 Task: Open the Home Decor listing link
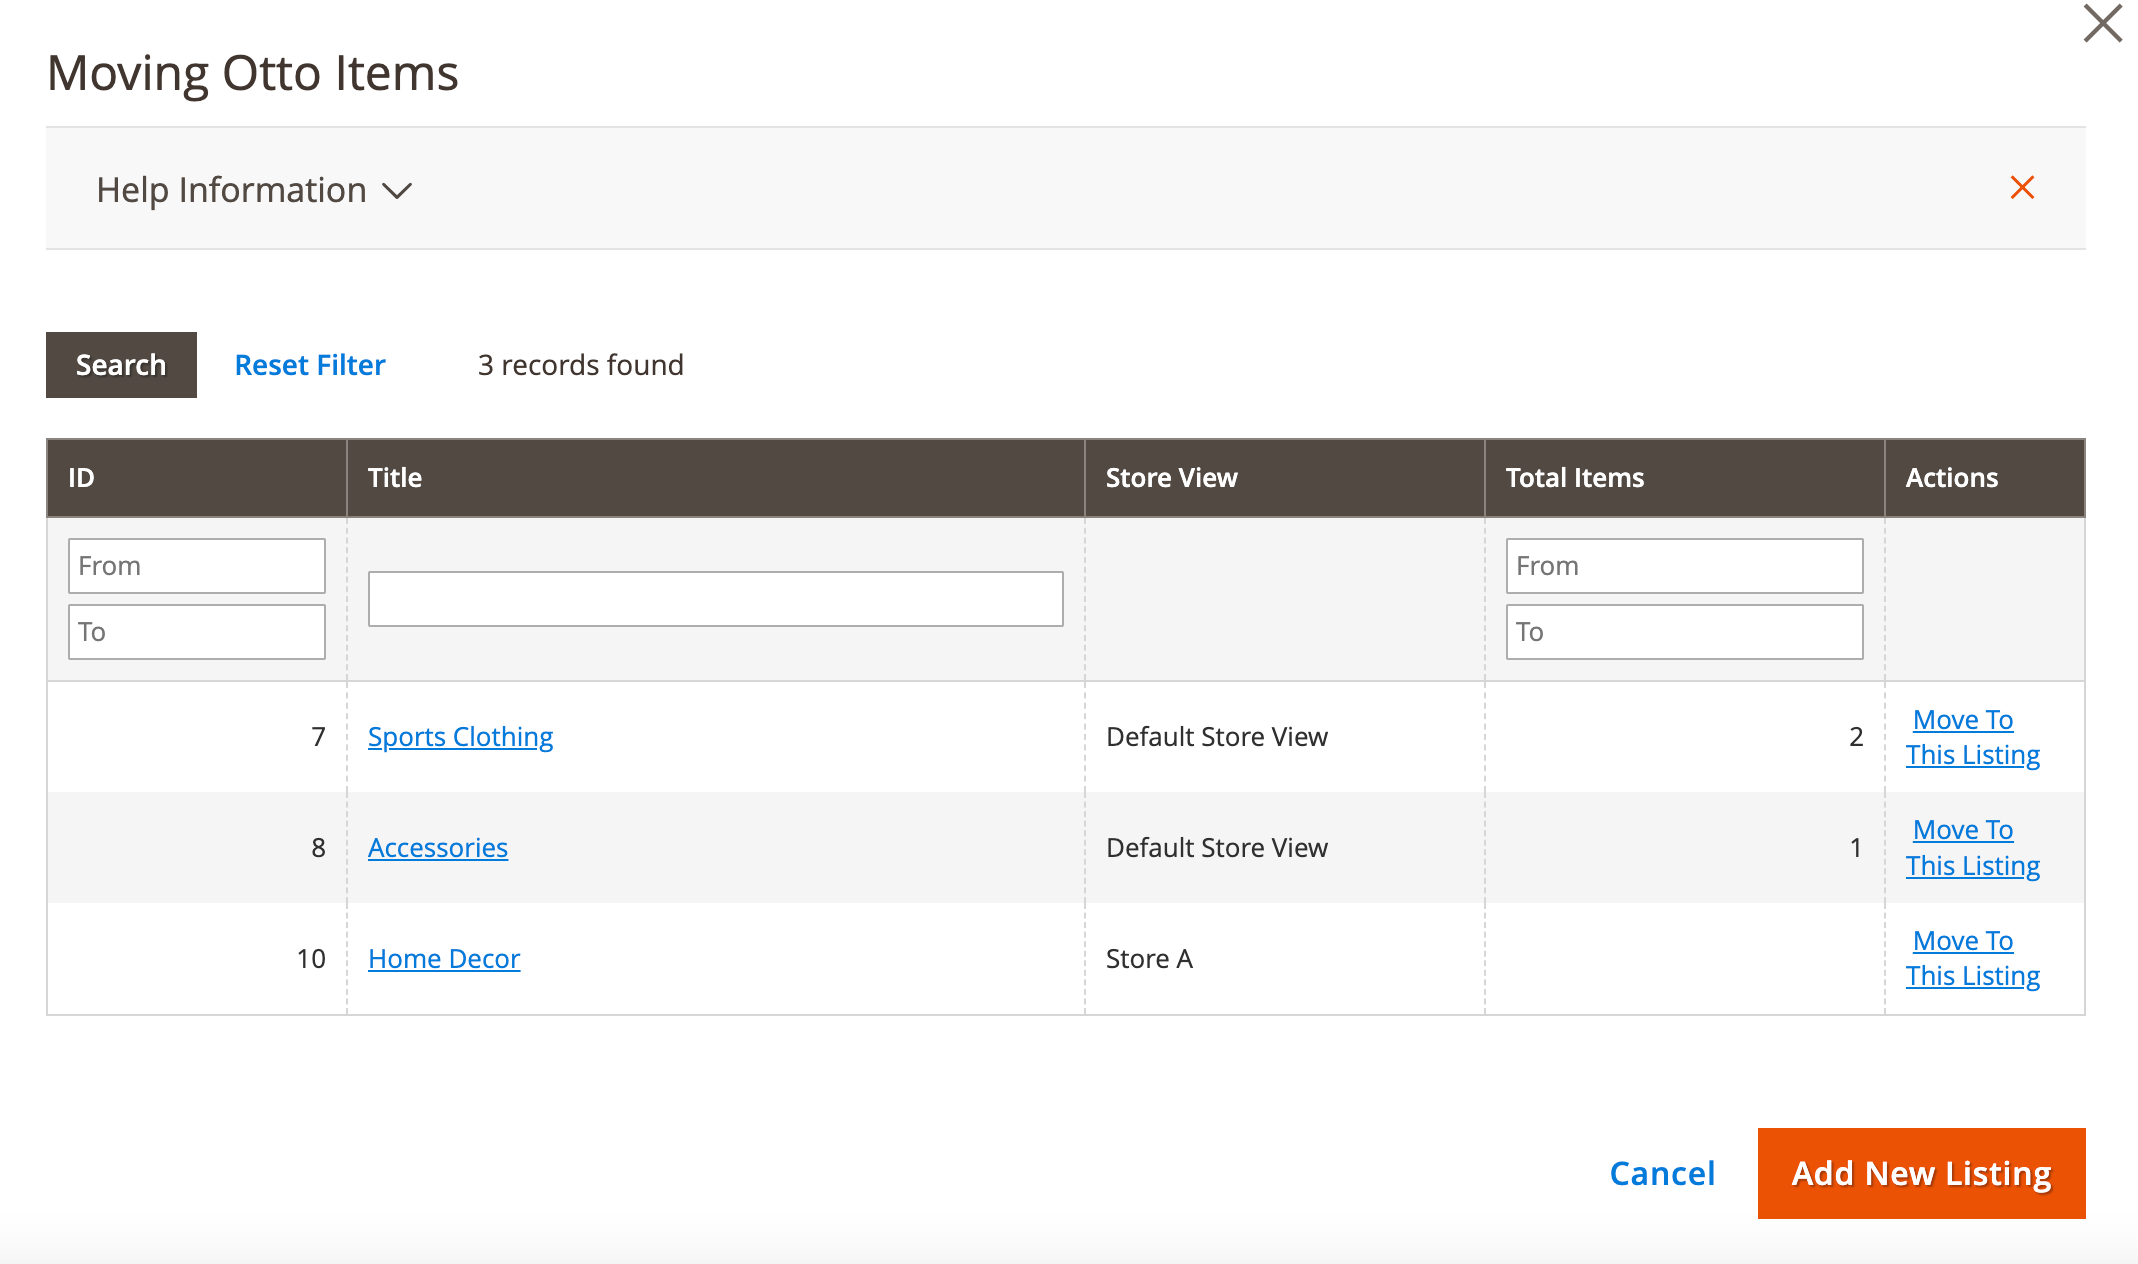pos(444,959)
